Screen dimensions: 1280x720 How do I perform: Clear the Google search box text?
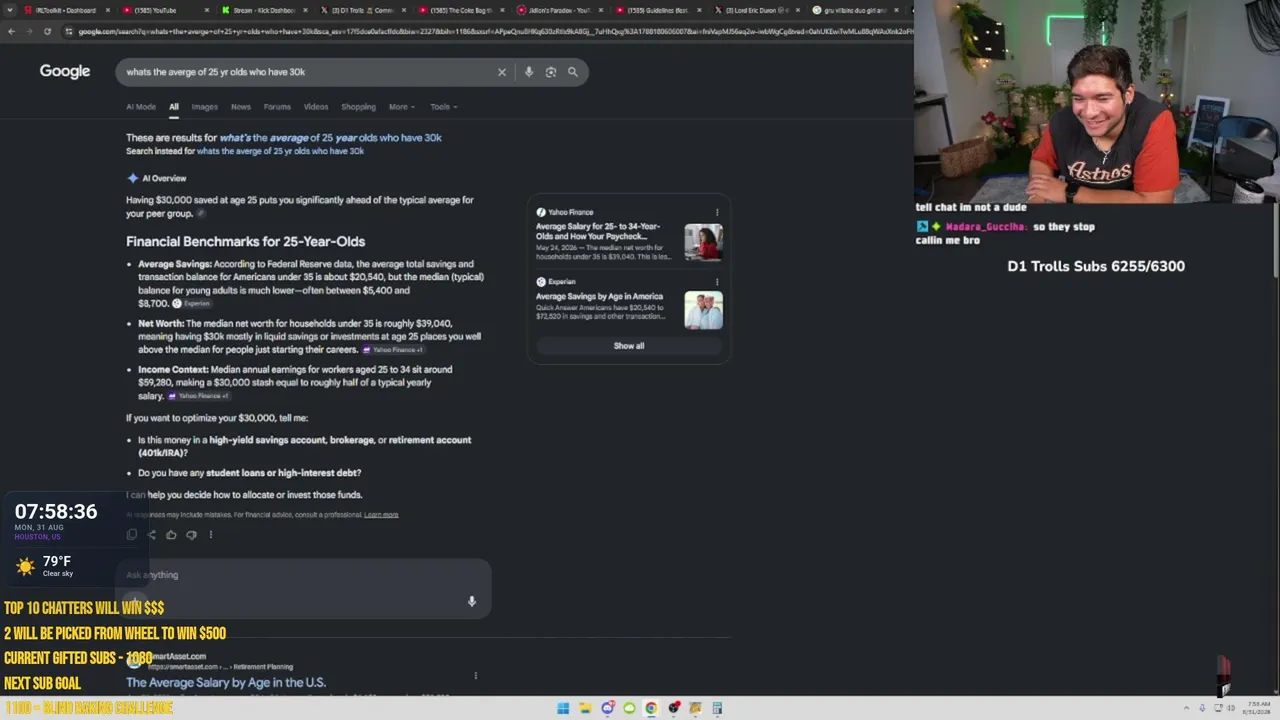point(502,72)
